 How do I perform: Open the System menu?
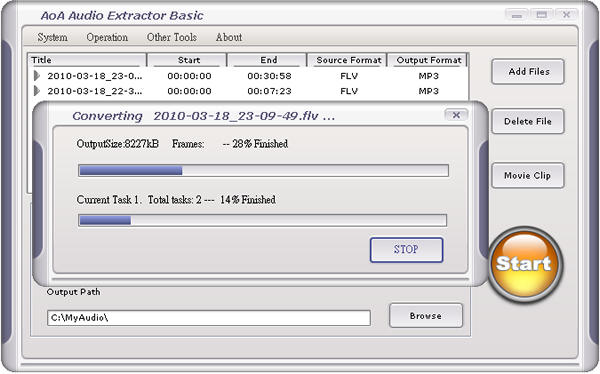[52, 37]
